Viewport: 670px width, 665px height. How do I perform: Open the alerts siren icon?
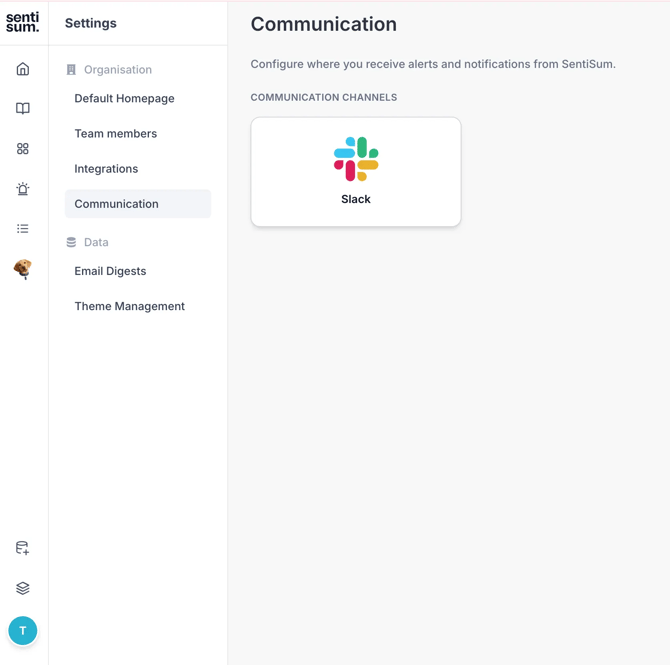coord(23,189)
